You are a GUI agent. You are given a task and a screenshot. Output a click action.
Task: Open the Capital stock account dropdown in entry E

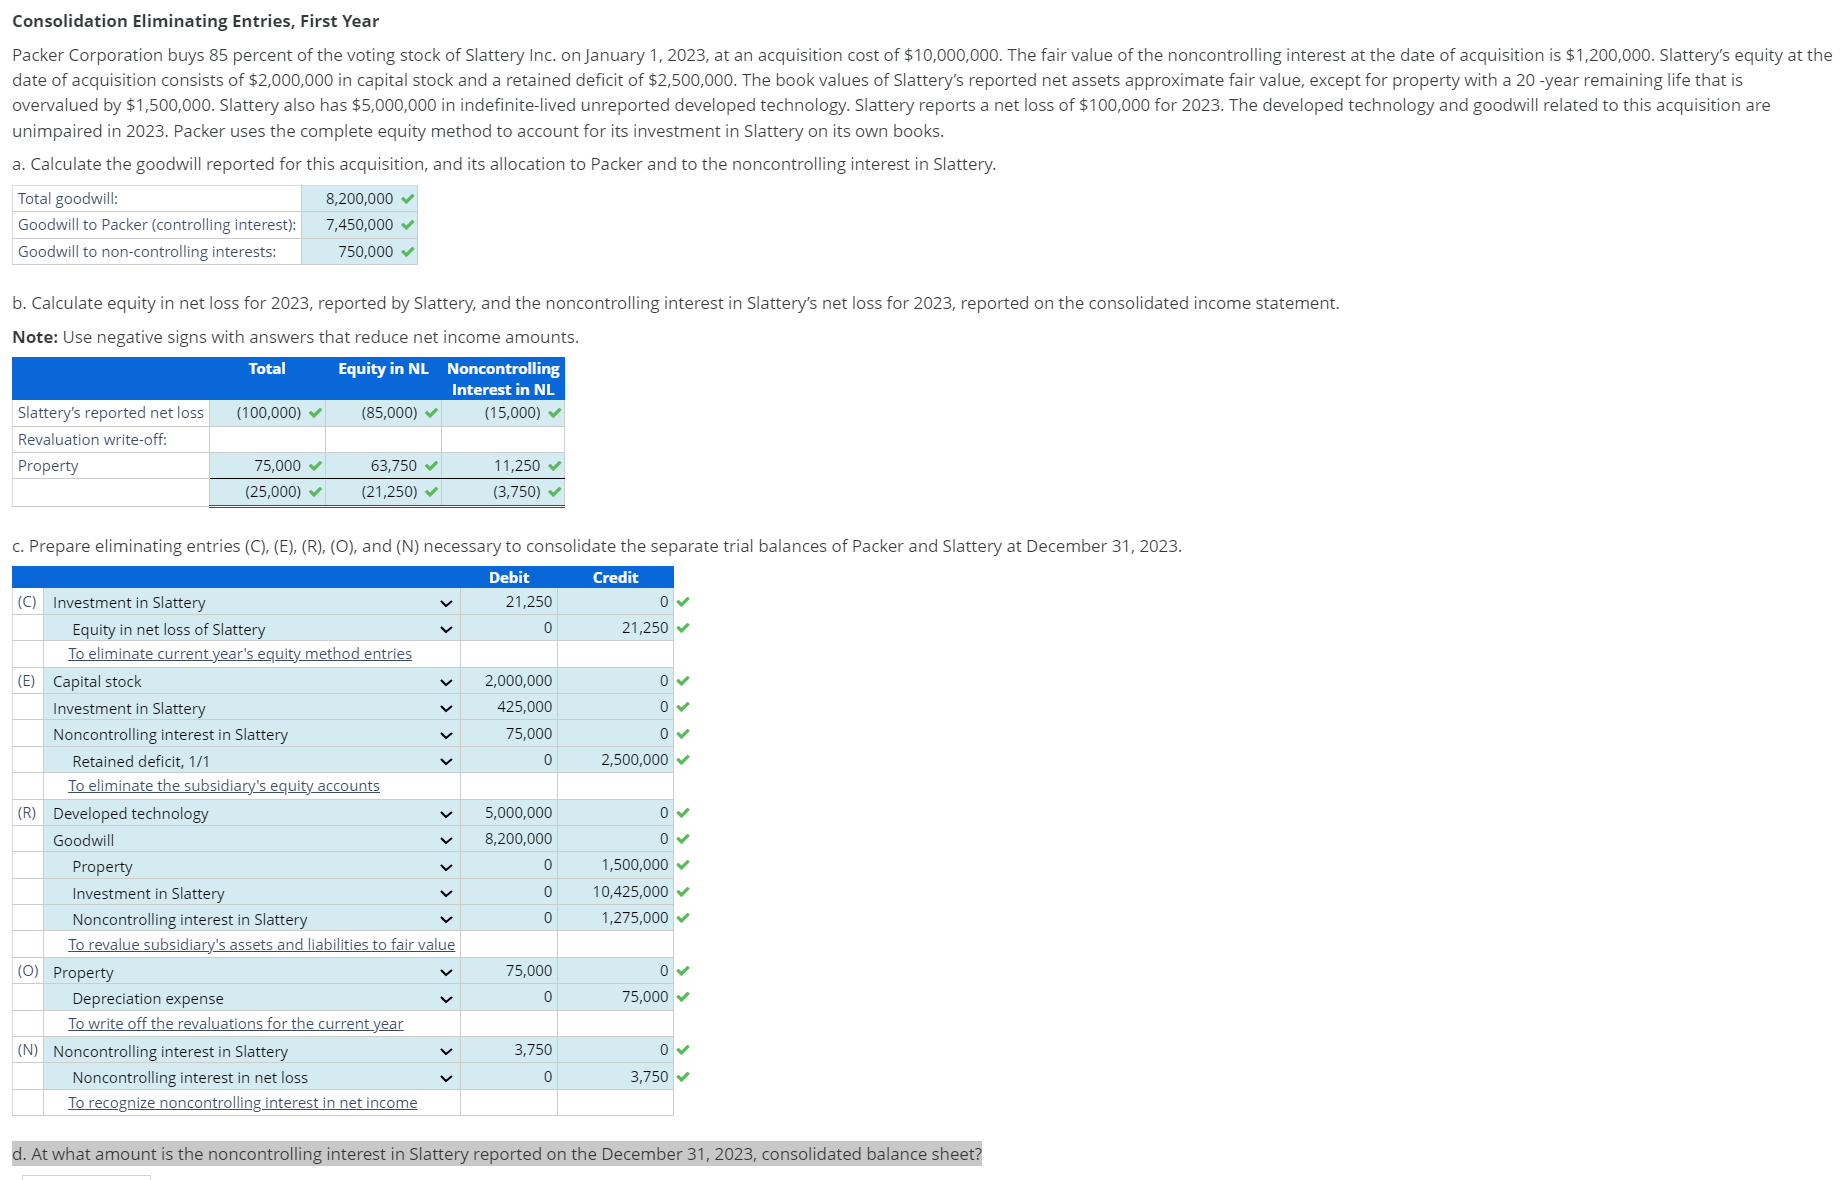445,681
